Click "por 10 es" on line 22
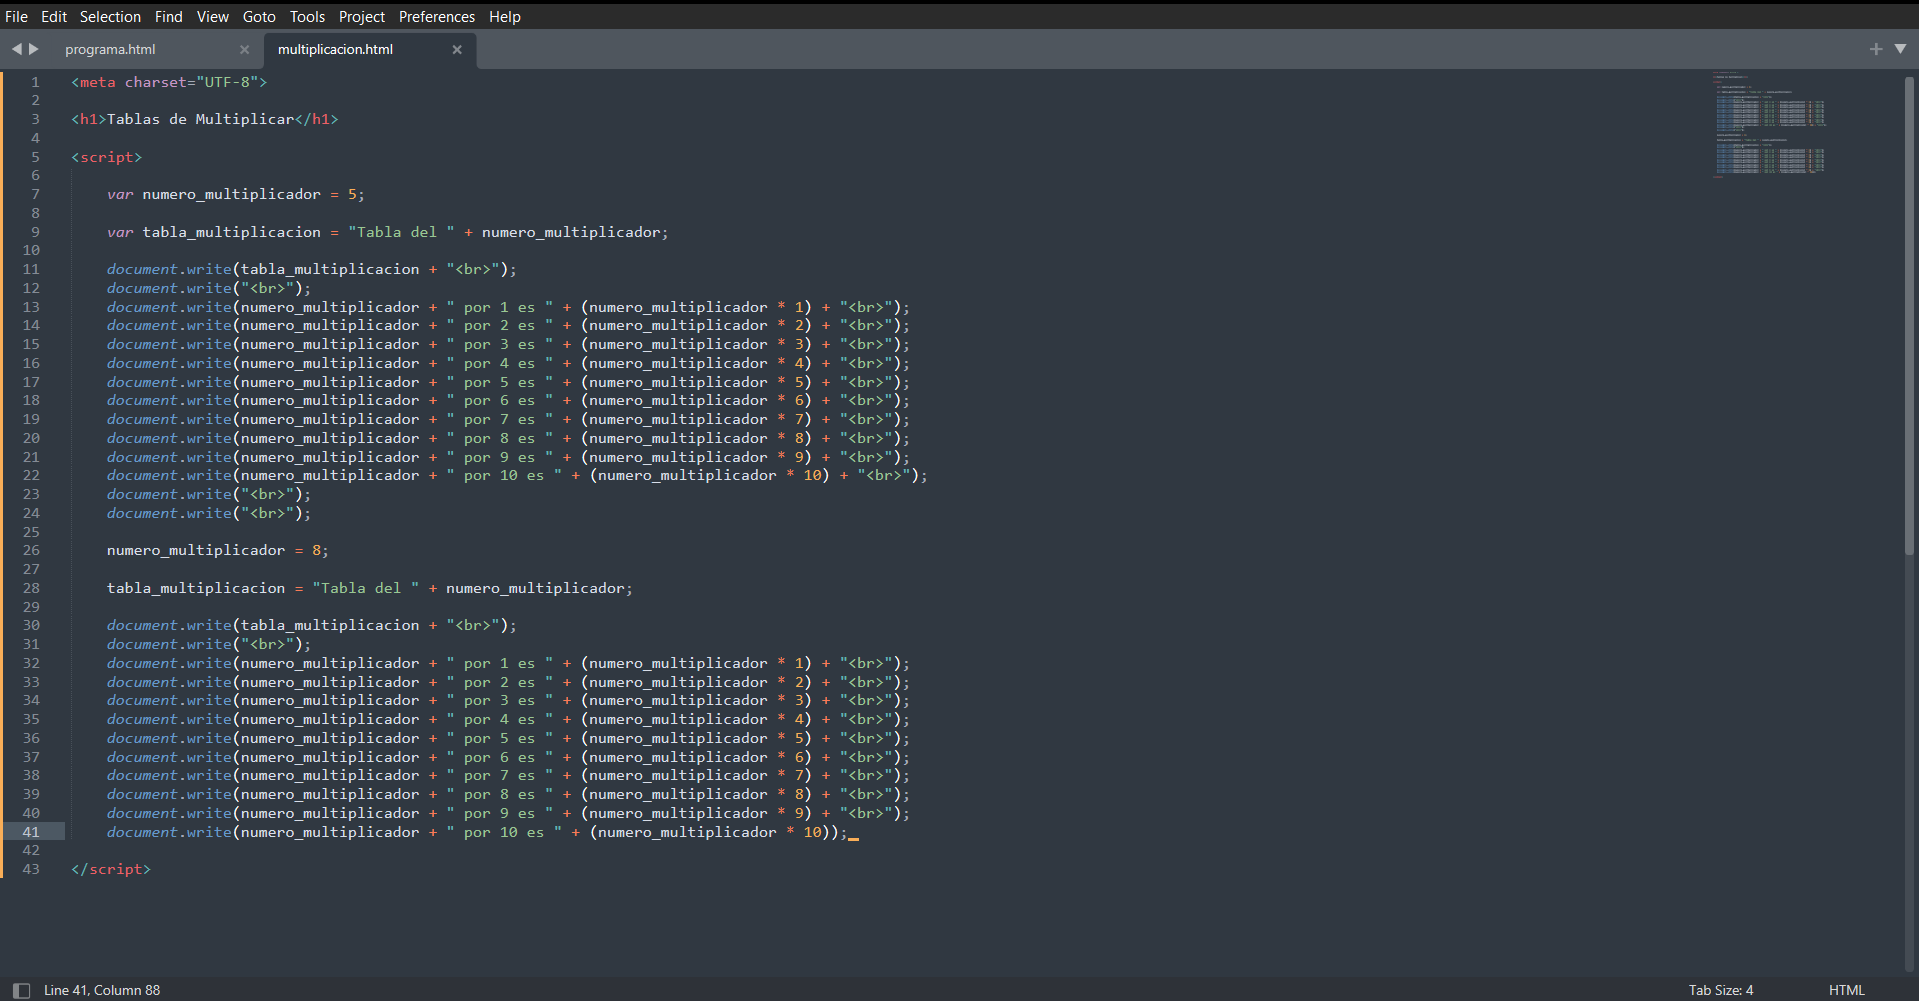The width and height of the screenshot is (1919, 1001). click(504, 475)
